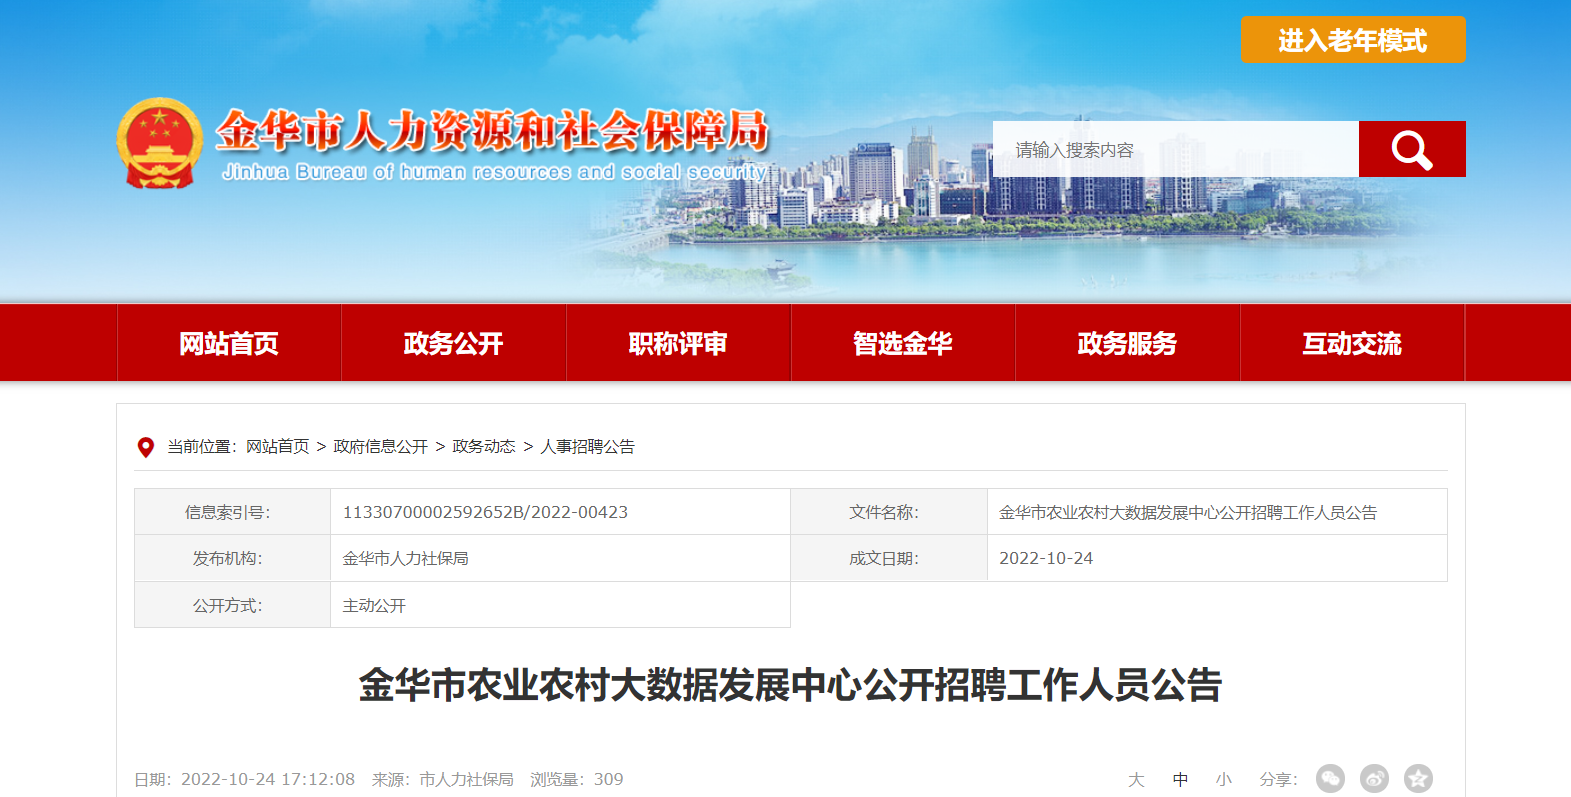This screenshot has height=797, width=1571.
Task: Click the national emblem logo
Action: (x=160, y=143)
